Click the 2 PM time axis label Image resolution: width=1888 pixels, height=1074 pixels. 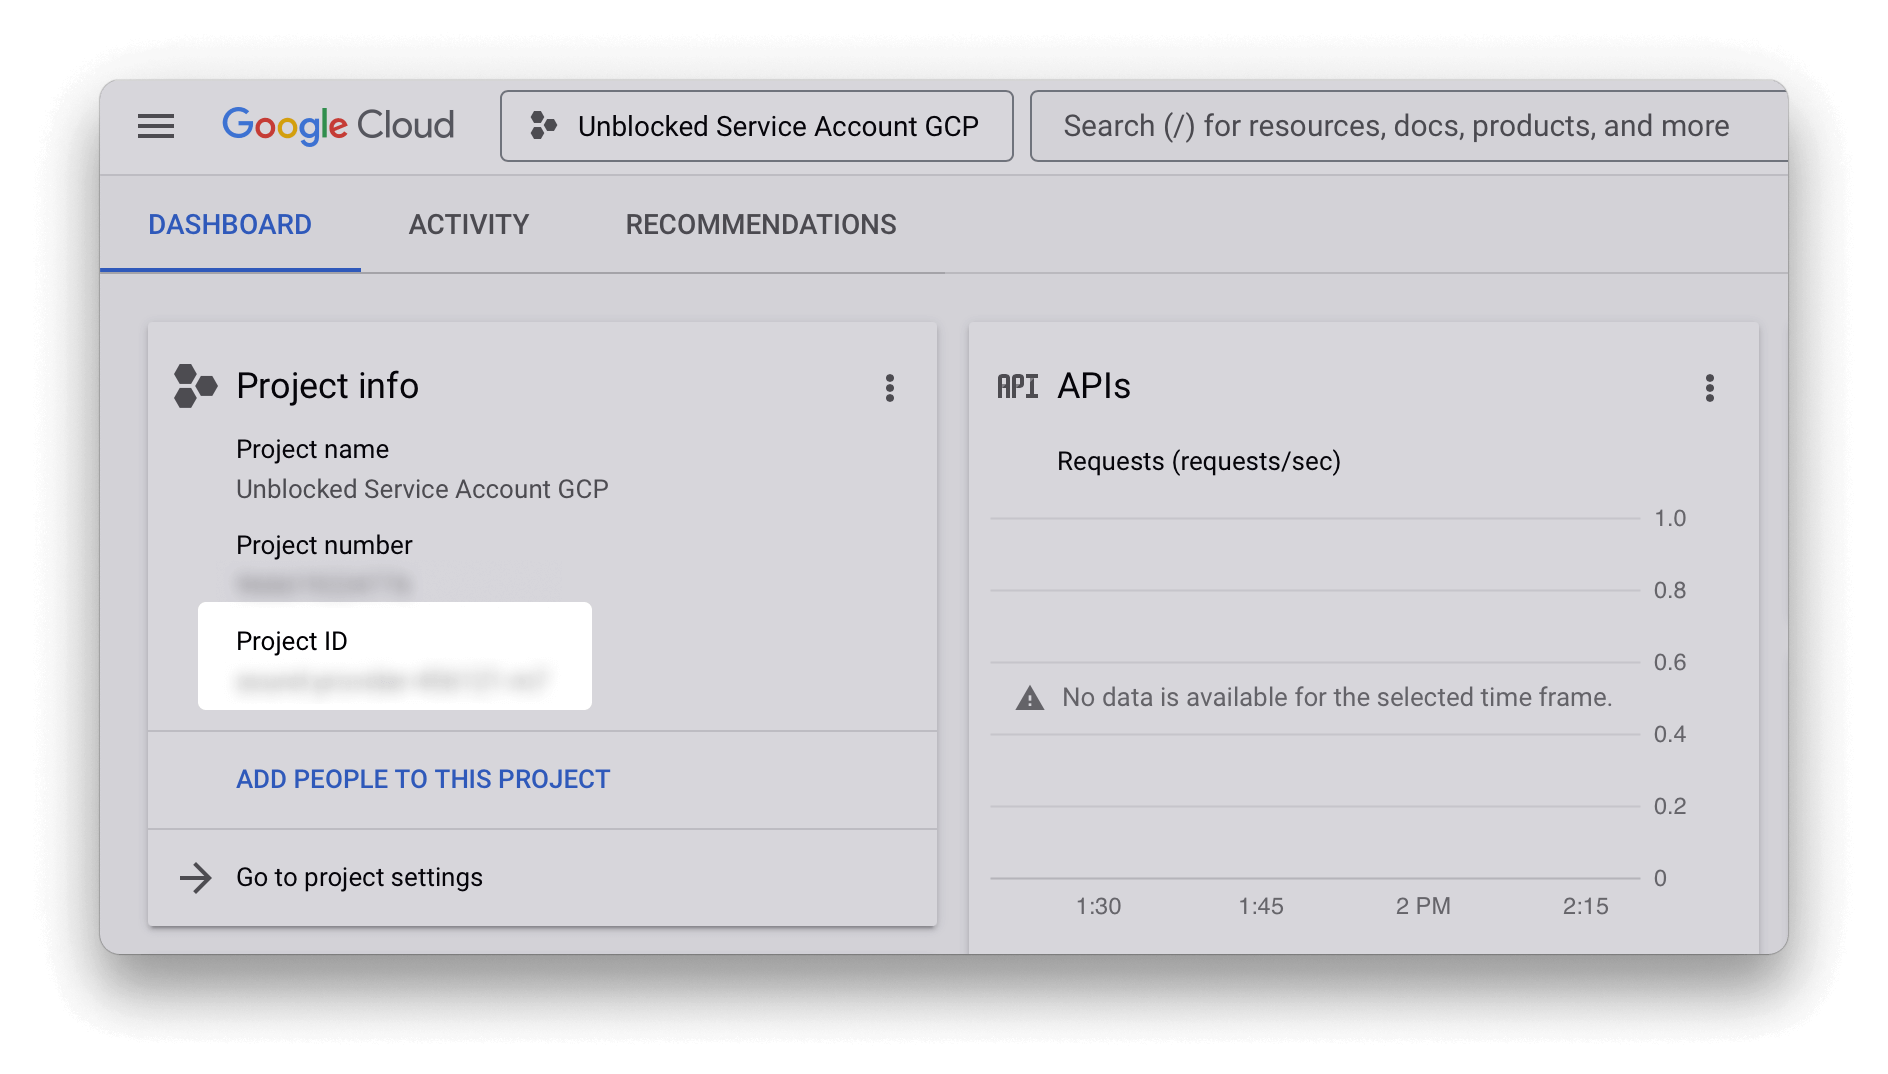(1423, 906)
